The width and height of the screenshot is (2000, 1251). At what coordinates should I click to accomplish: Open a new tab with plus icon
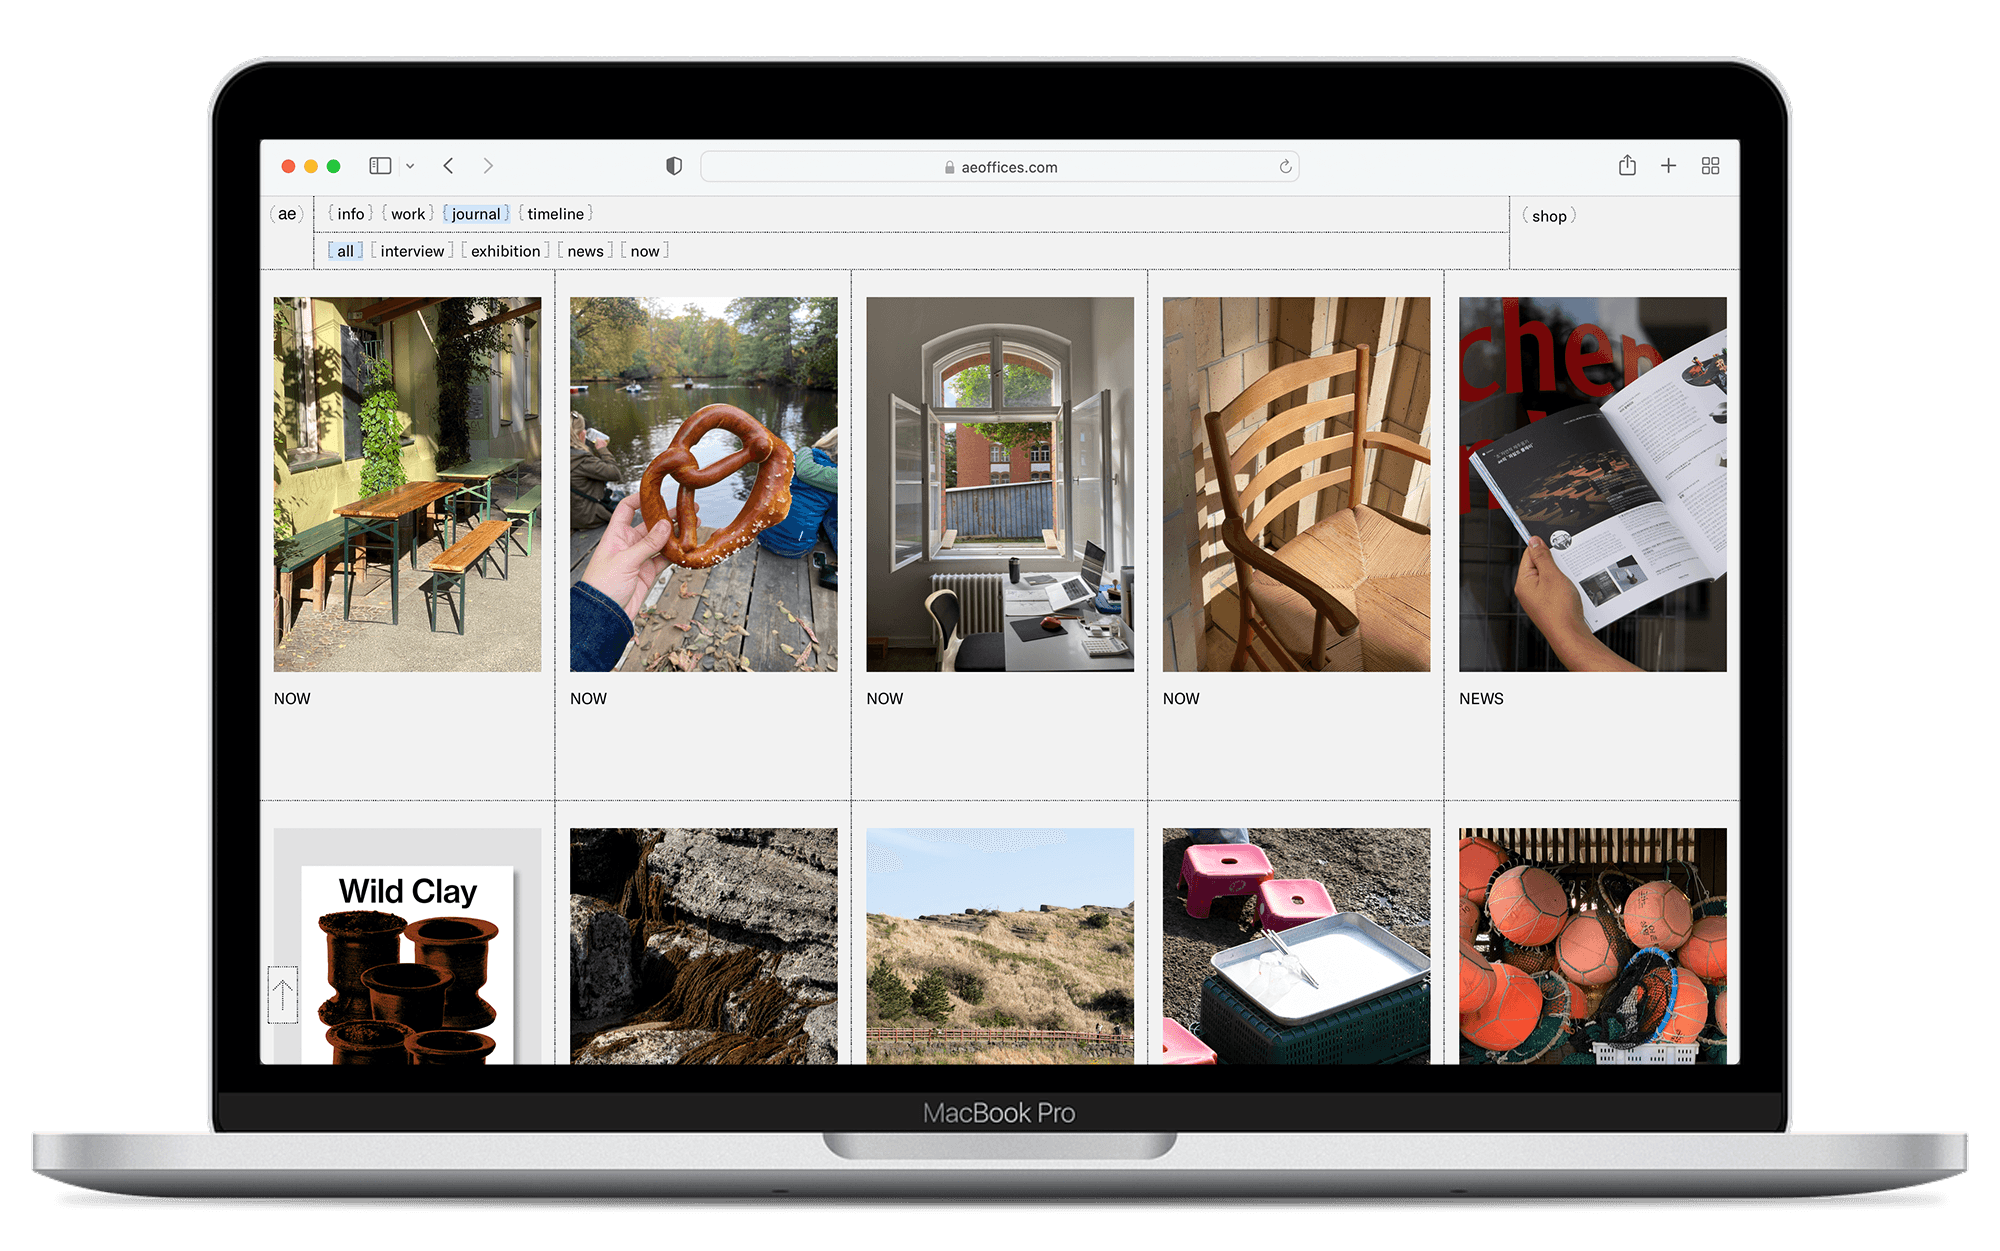point(1668,166)
